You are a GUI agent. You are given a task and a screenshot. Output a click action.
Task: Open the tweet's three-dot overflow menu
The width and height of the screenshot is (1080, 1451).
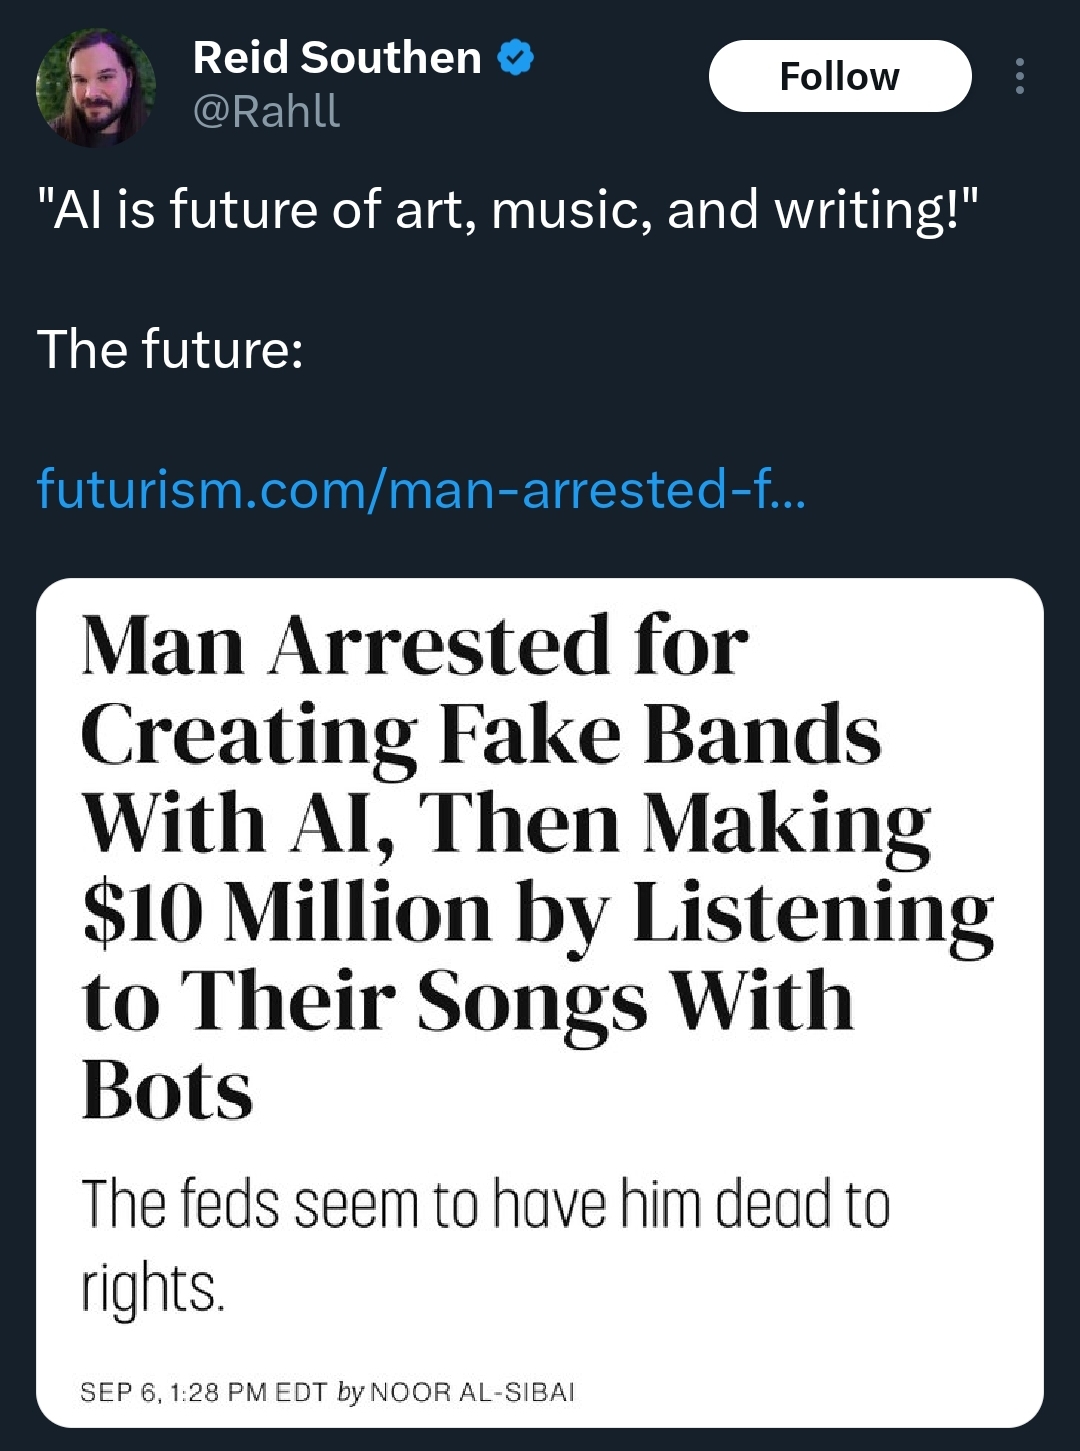click(x=1019, y=76)
